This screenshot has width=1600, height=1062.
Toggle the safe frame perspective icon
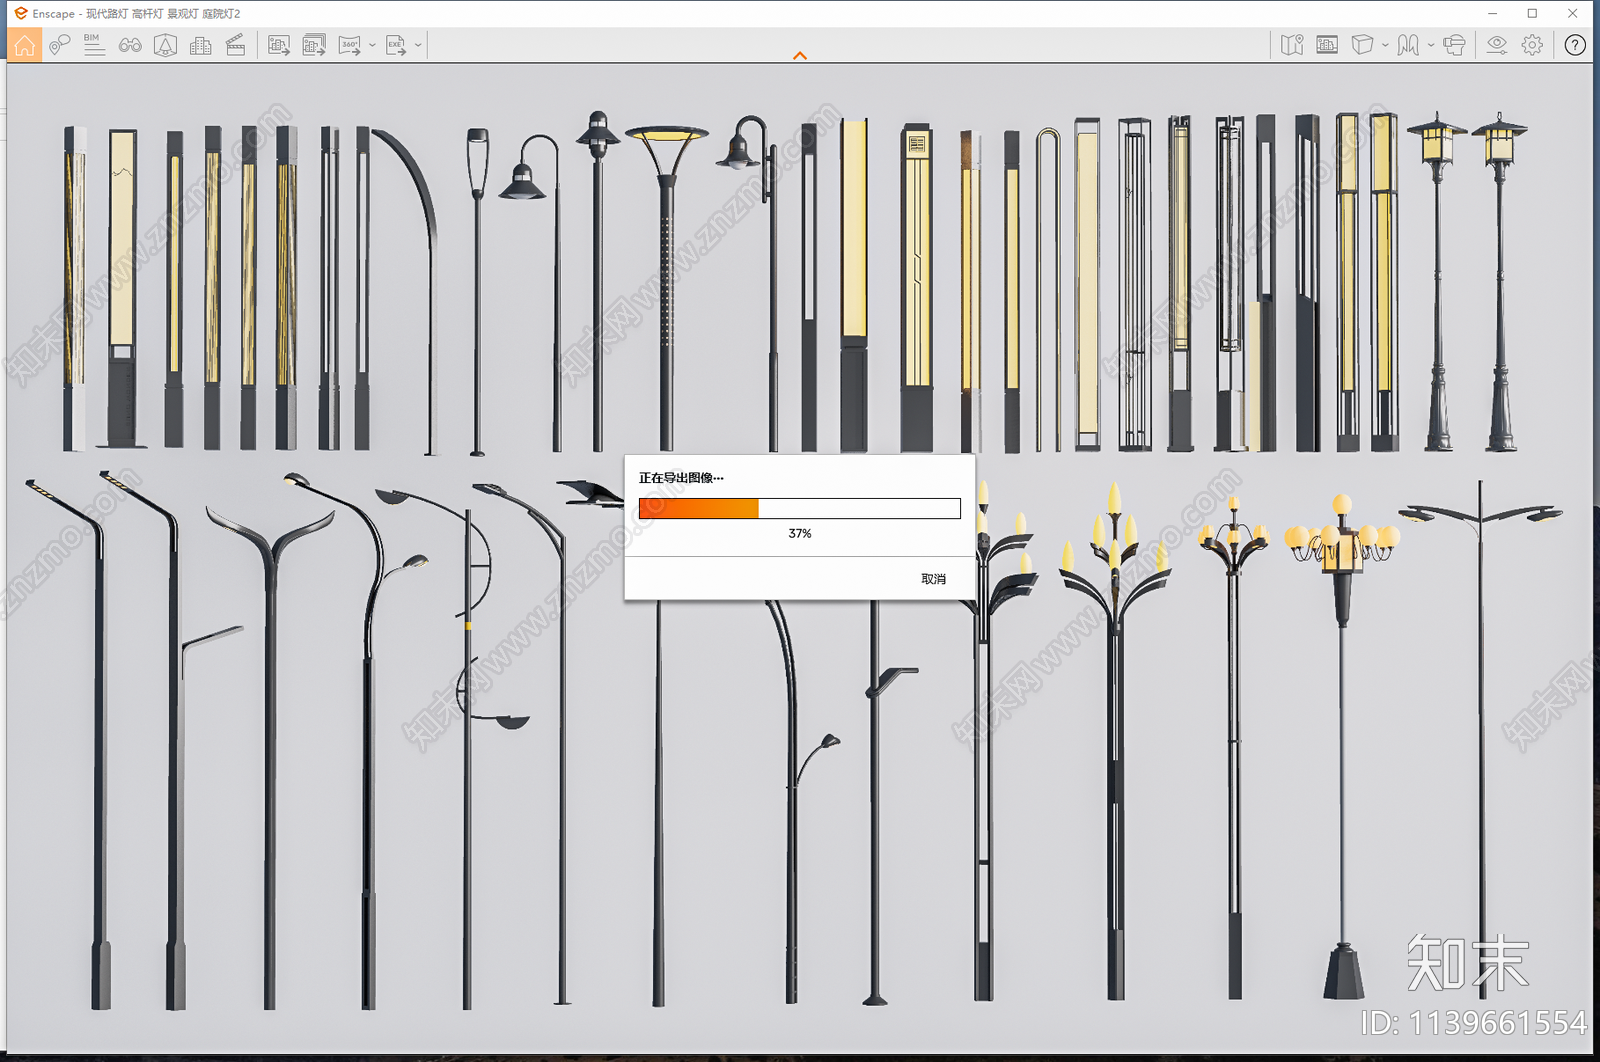[x=165, y=45]
